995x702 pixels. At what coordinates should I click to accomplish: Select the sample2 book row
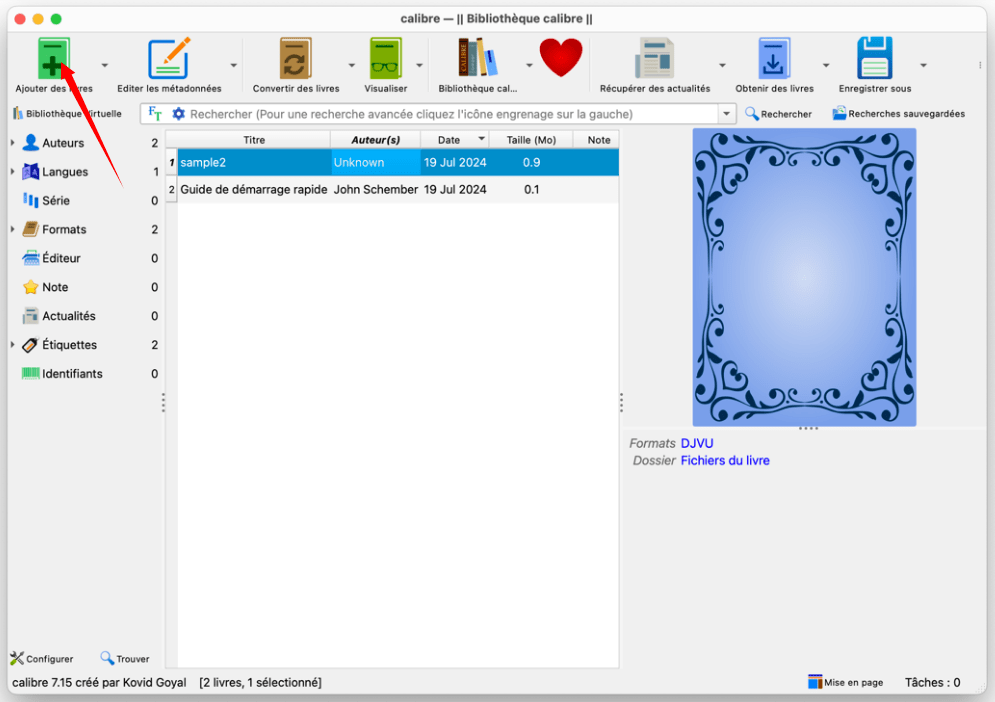click(392, 162)
